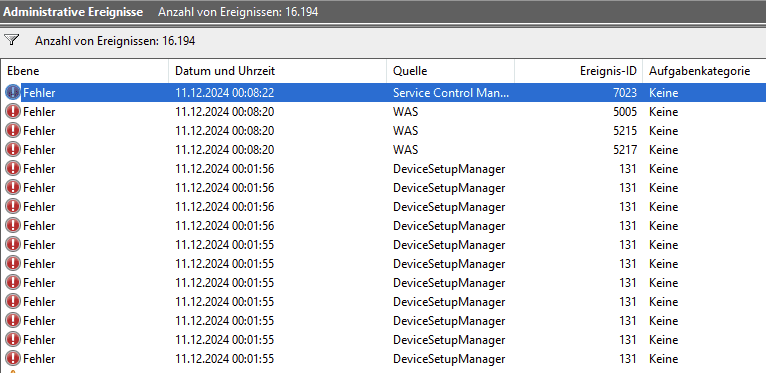Select last DeviceSetupManager event at 00:01:56
This screenshot has width=766, height=373.
coord(384,226)
